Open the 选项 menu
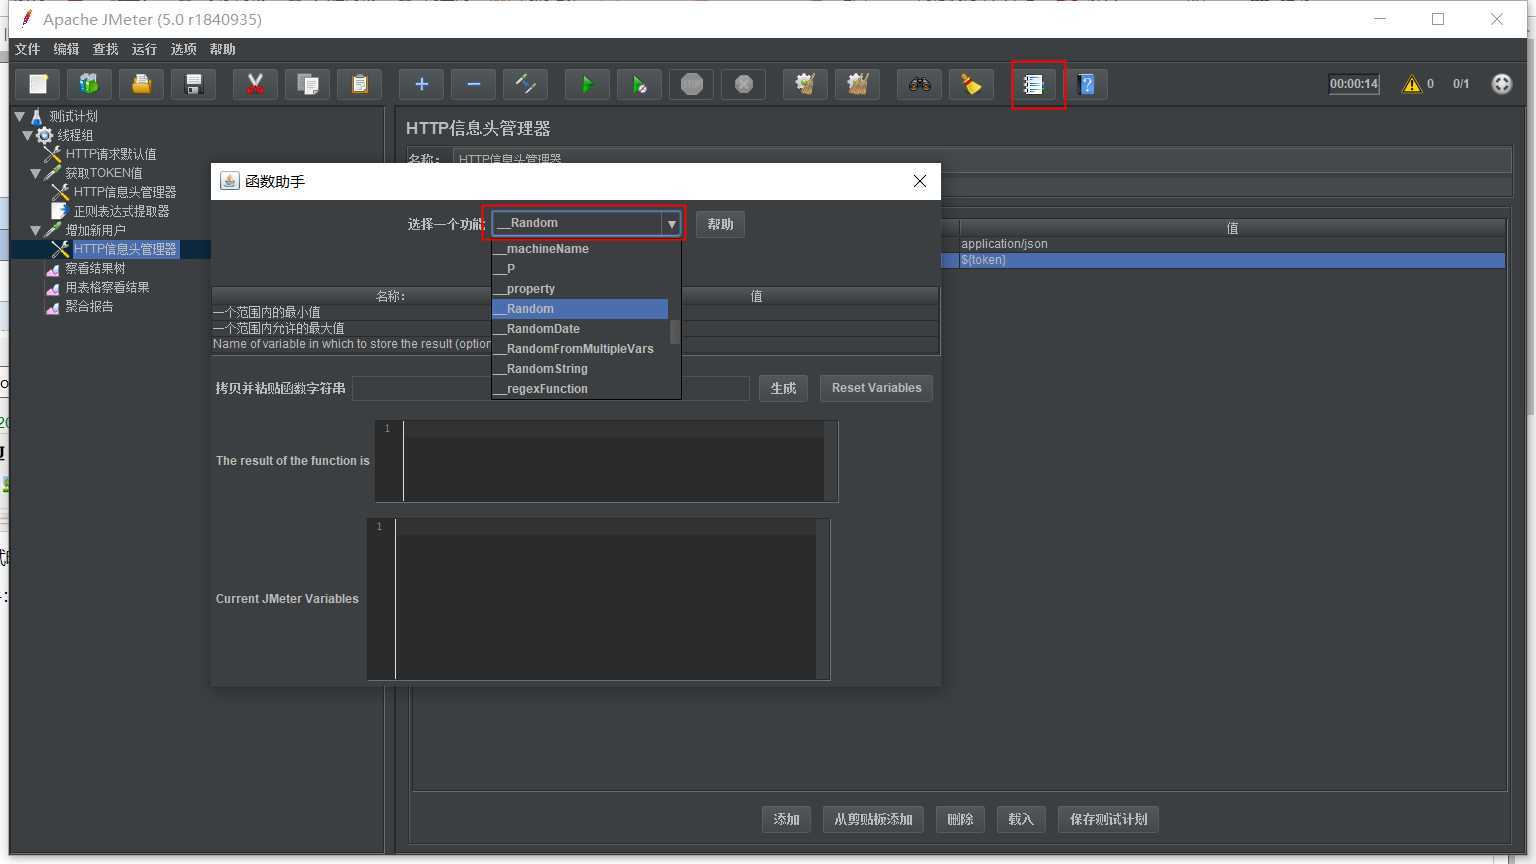 (183, 49)
